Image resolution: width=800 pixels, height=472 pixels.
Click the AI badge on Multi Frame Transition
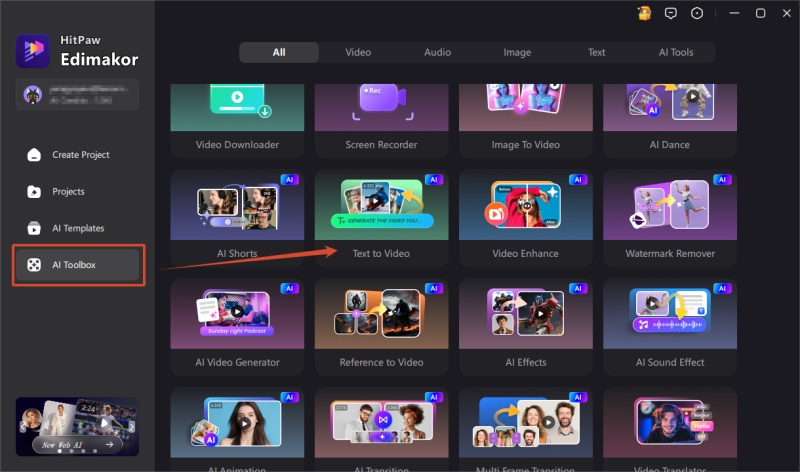click(x=578, y=397)
